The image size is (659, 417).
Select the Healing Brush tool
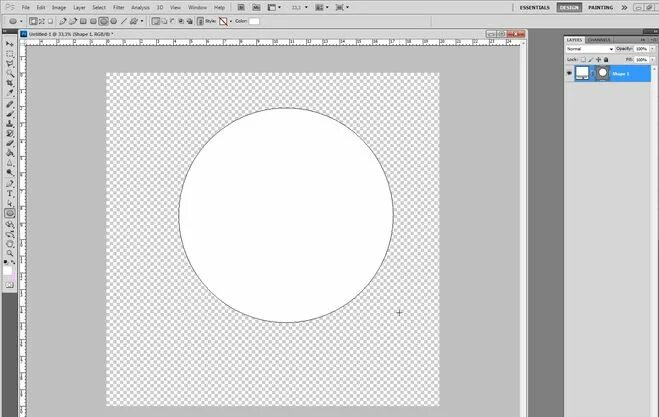pyautogui.click(x=9, y=104)
